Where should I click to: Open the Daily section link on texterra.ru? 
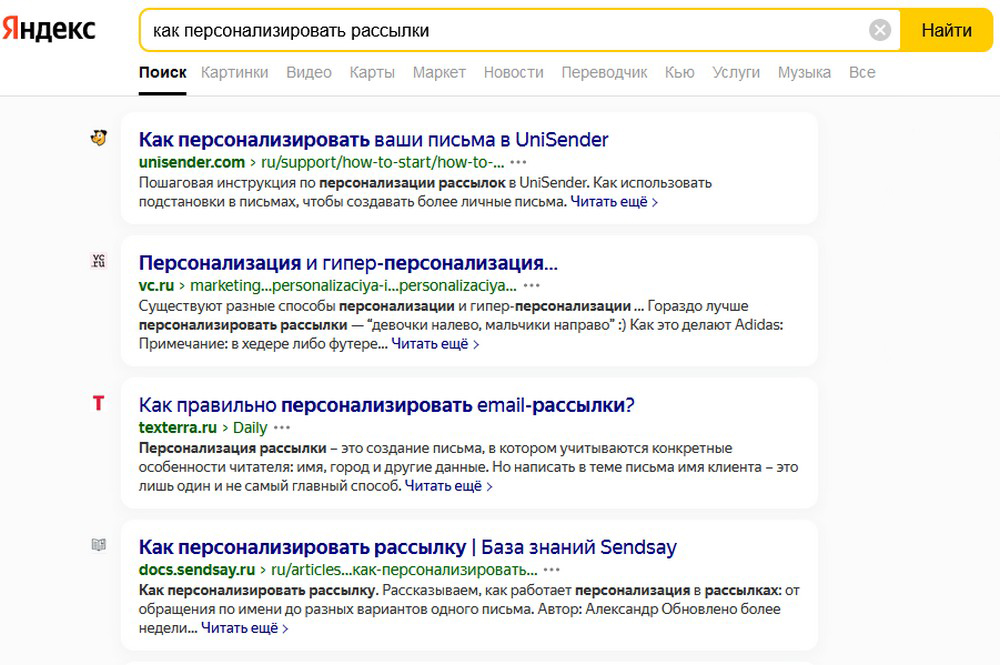click(x=250, y=427)
